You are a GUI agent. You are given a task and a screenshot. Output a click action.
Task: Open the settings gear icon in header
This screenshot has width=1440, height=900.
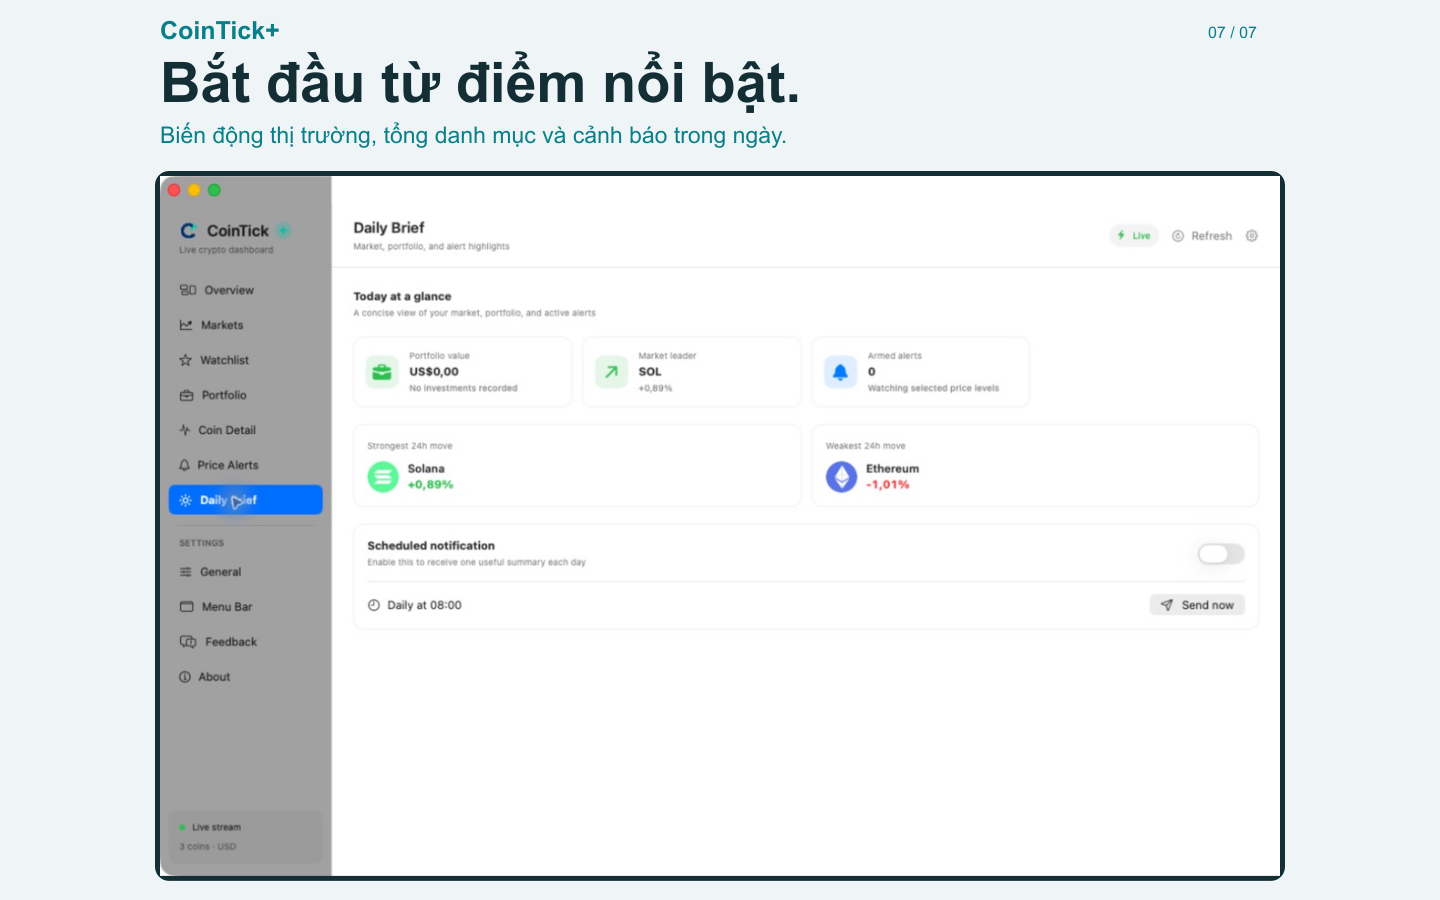[1251, 236]
